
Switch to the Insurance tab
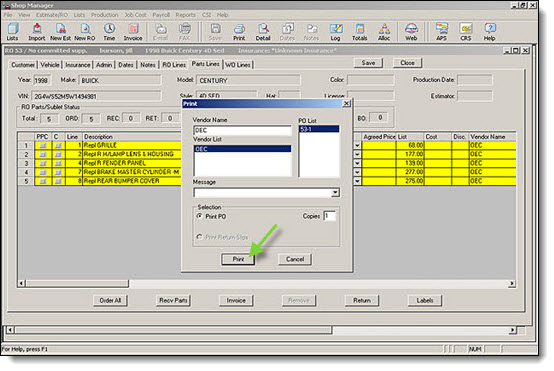pyautogui.click(x=78, y=65)
